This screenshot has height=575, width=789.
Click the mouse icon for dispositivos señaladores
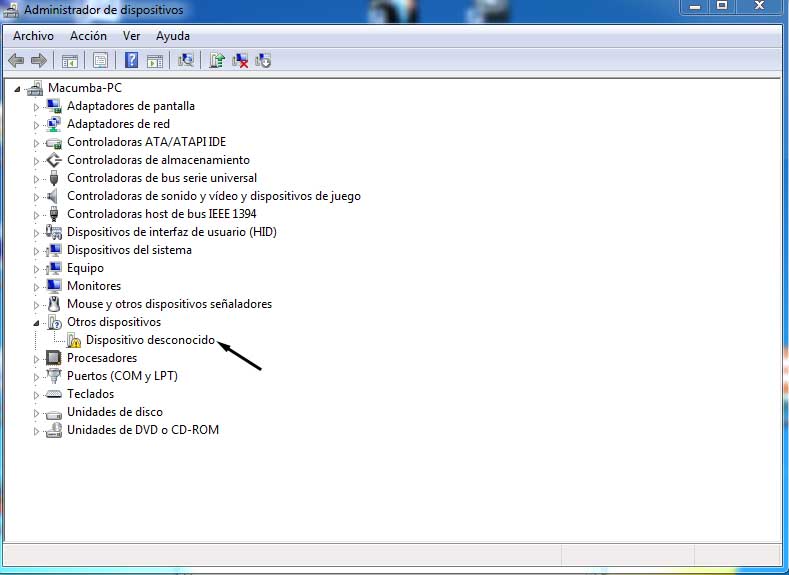[x=53, y=304]
